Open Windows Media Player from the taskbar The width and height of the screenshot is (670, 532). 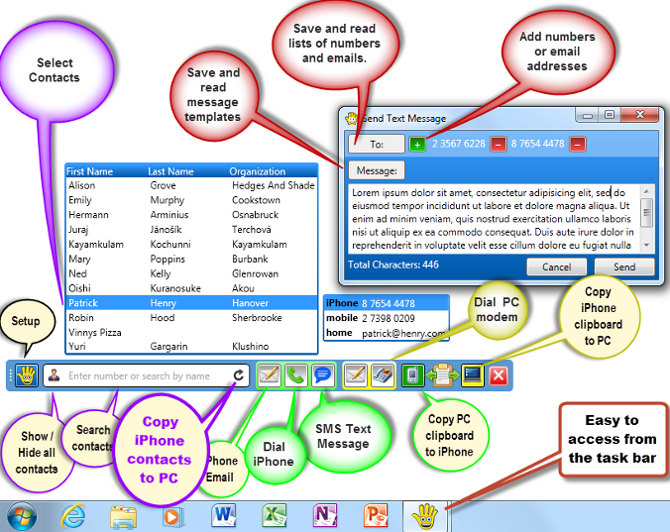pyautogui.click(x=173, y=517)
